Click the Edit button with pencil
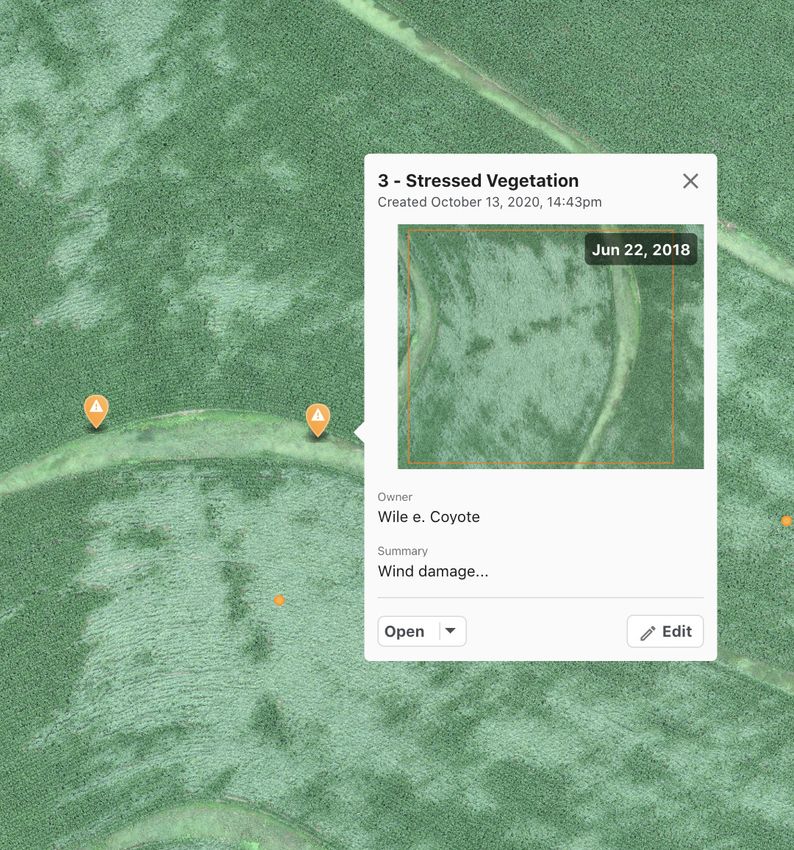This screenshot has width=794, height=850. [x=665, y=632]
